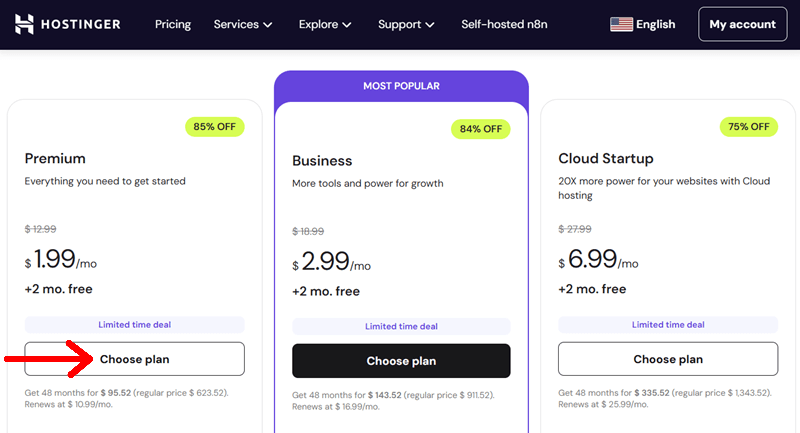Click 'Renews at $10.99/mo.' text
This screenshot has width=800, height=433.
pos(68,404)
